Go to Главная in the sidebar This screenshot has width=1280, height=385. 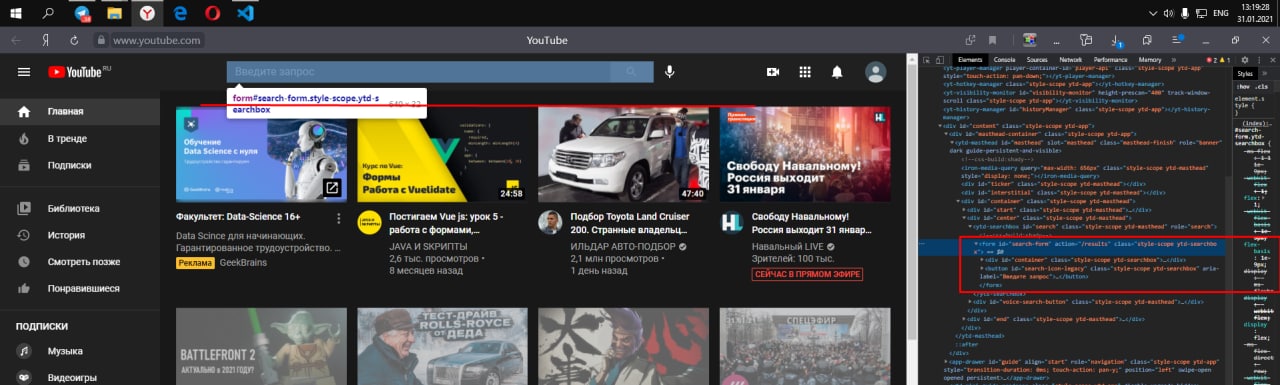click(80, 111)
